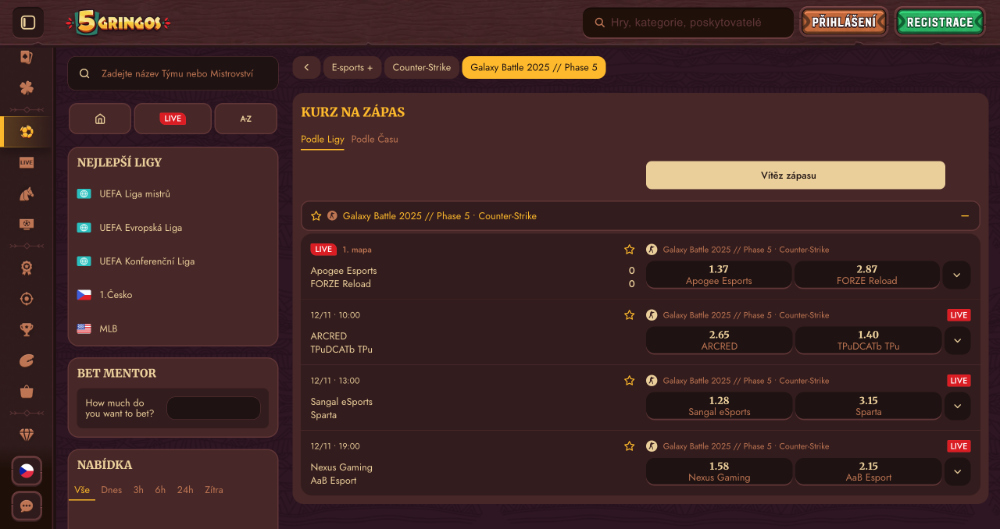This screenshot has width=1000, height=529.
Task: Collapse the Galaxy Battle 2025 league section
Action: pyautogui.click(x=965, y=216)
